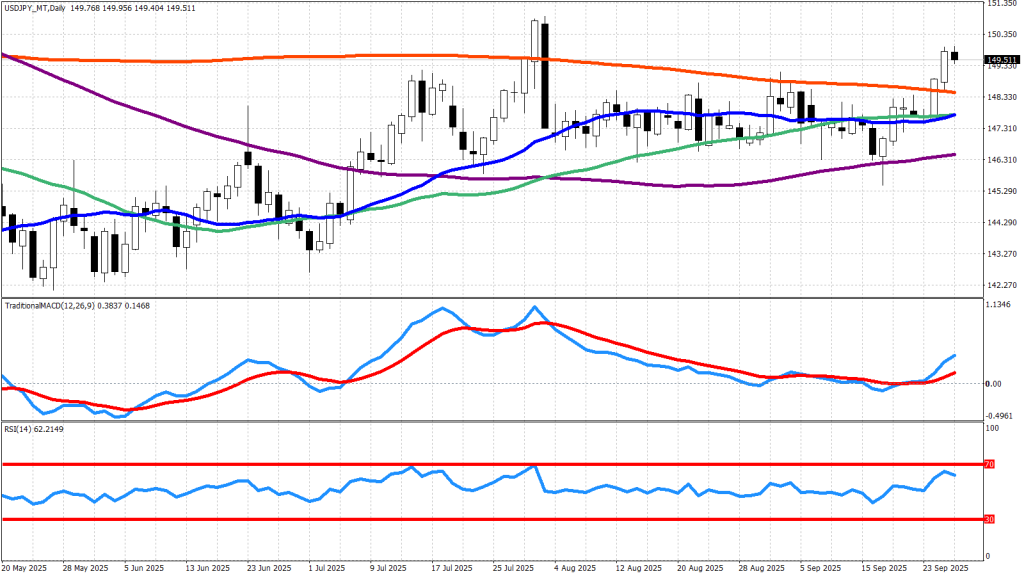
Task: Click the MACD -0.4961 scale label
Action: click(x=1000, y=412)
